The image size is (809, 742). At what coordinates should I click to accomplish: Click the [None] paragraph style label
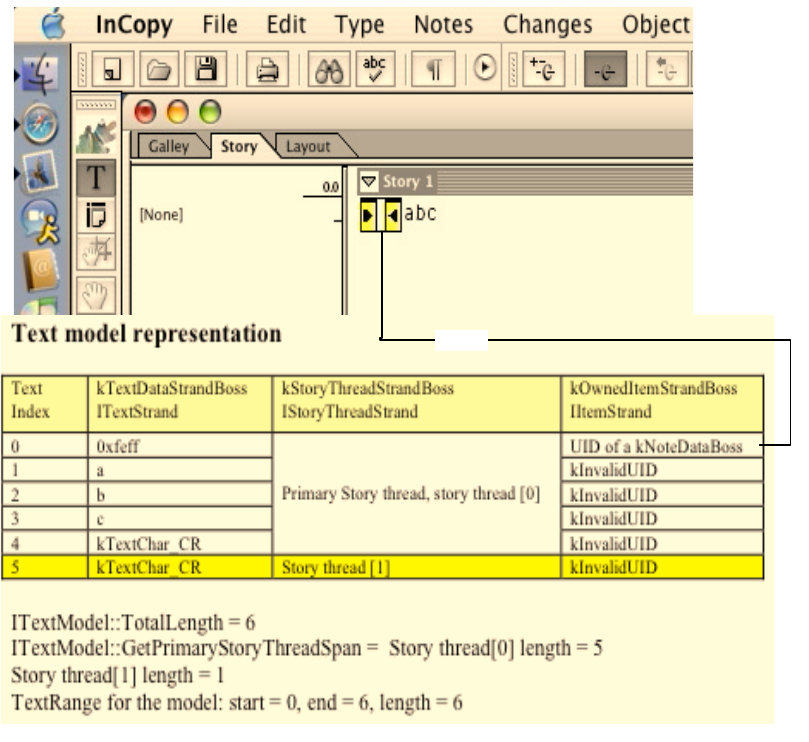161,214
